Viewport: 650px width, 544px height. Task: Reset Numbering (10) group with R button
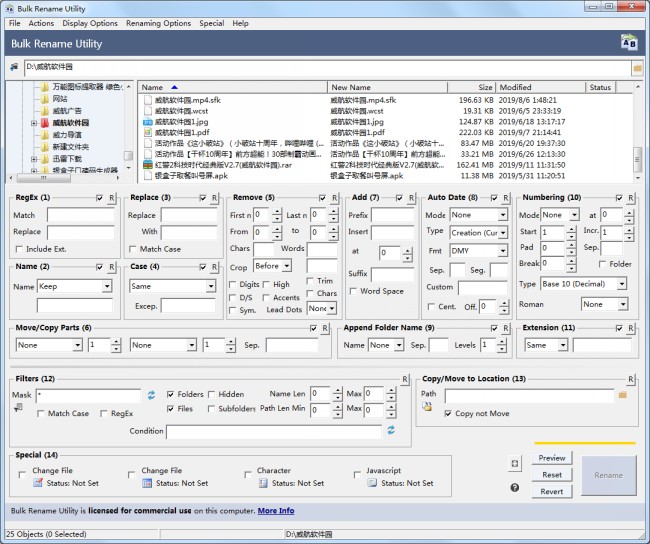coord(631,198)
